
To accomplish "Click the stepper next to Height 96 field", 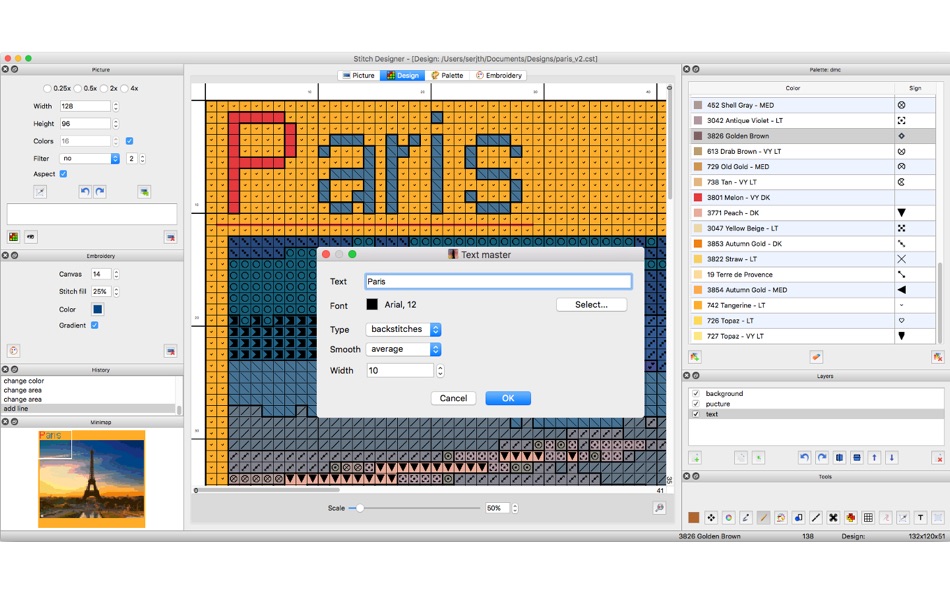I will click(116, 124).
